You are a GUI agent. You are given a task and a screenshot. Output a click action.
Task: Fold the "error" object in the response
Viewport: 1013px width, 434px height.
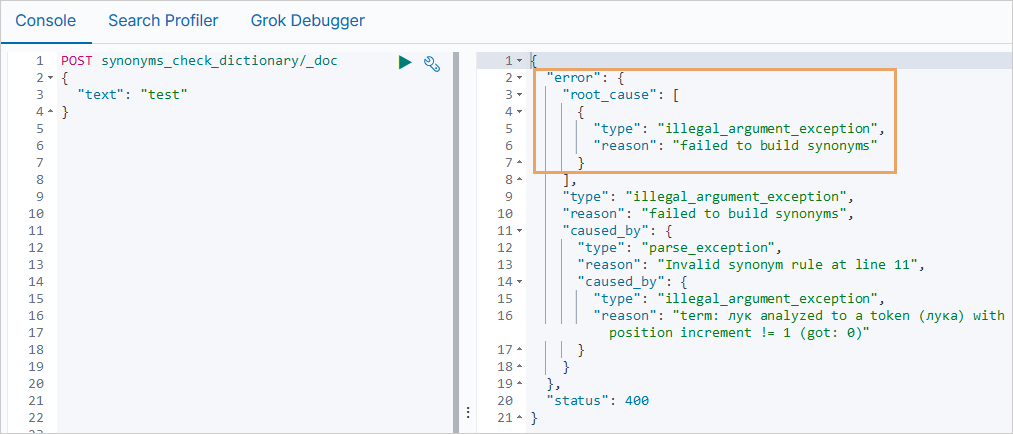pyautogui.click(x=520, y=78)
